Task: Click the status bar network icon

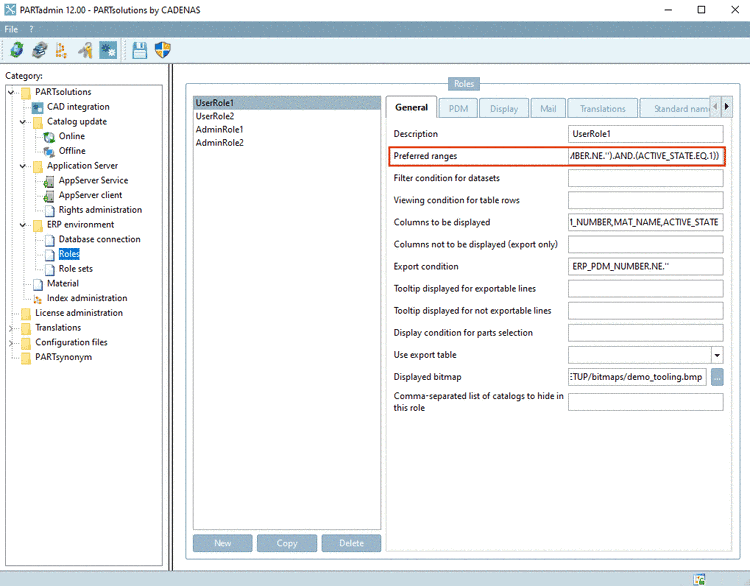Action: (699, 579)
